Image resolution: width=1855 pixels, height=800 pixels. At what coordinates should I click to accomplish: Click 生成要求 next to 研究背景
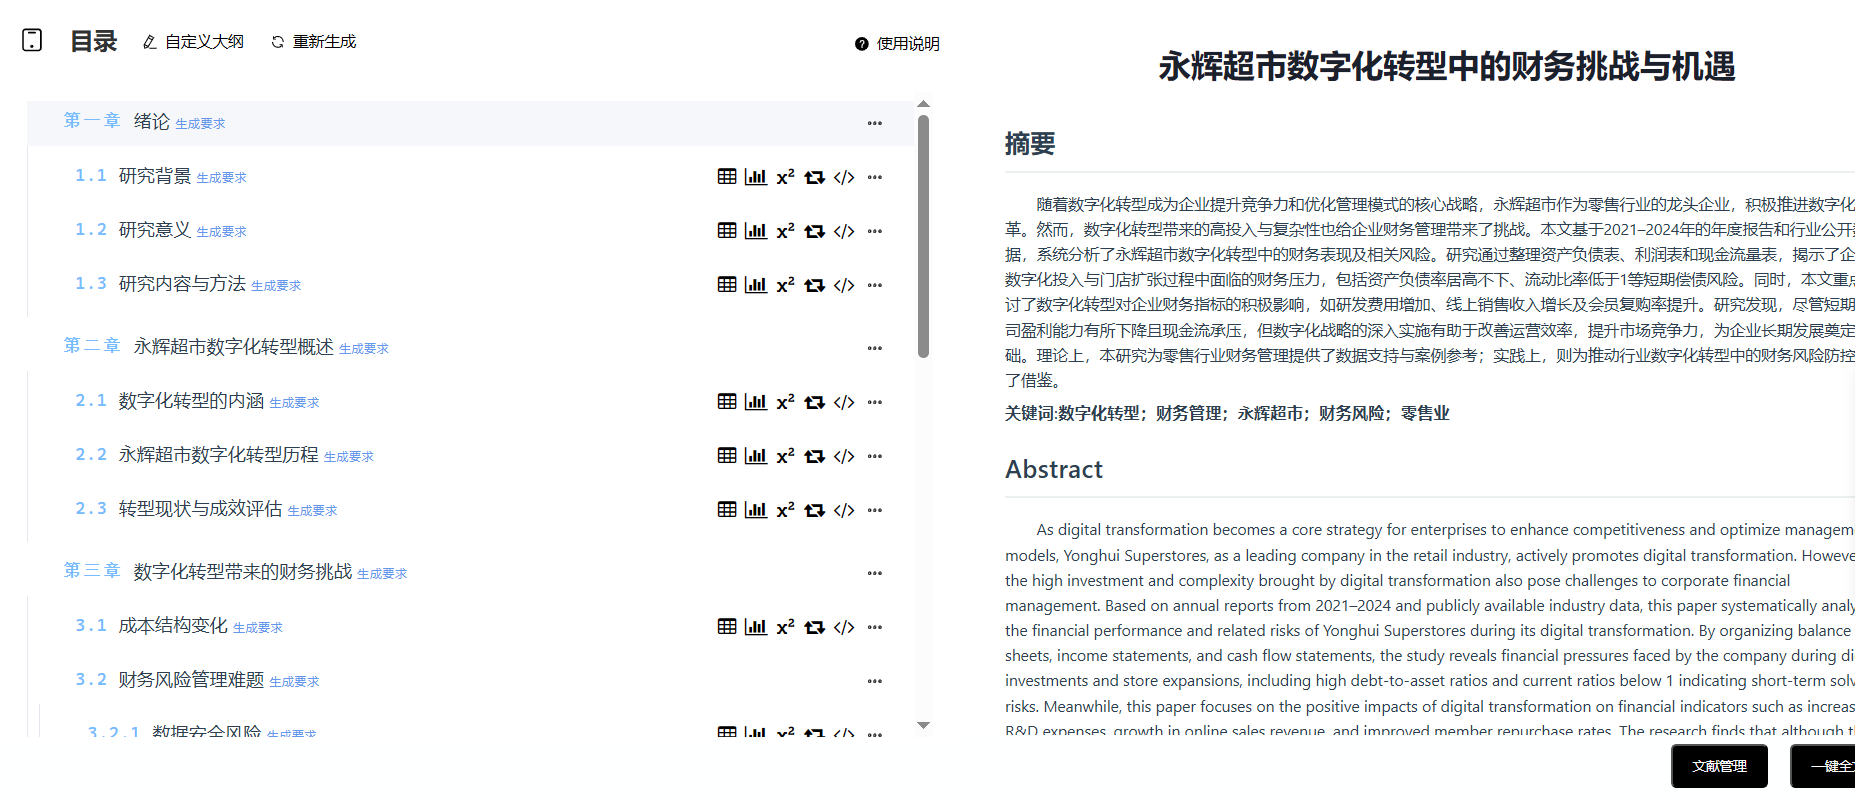click(221, 178)
